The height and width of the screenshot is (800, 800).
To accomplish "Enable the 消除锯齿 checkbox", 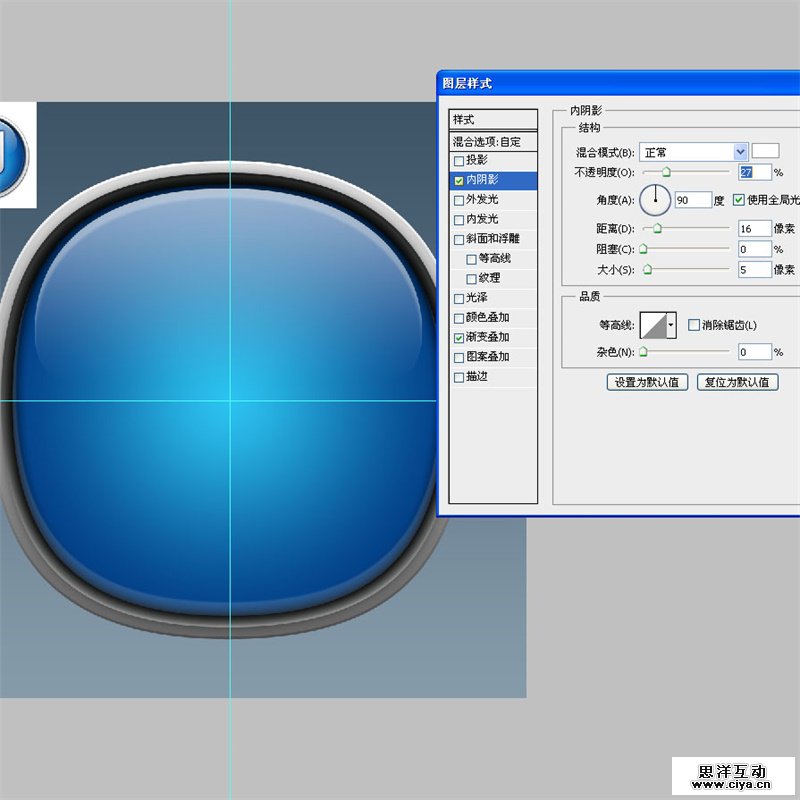I will click(x=695, y=325).
